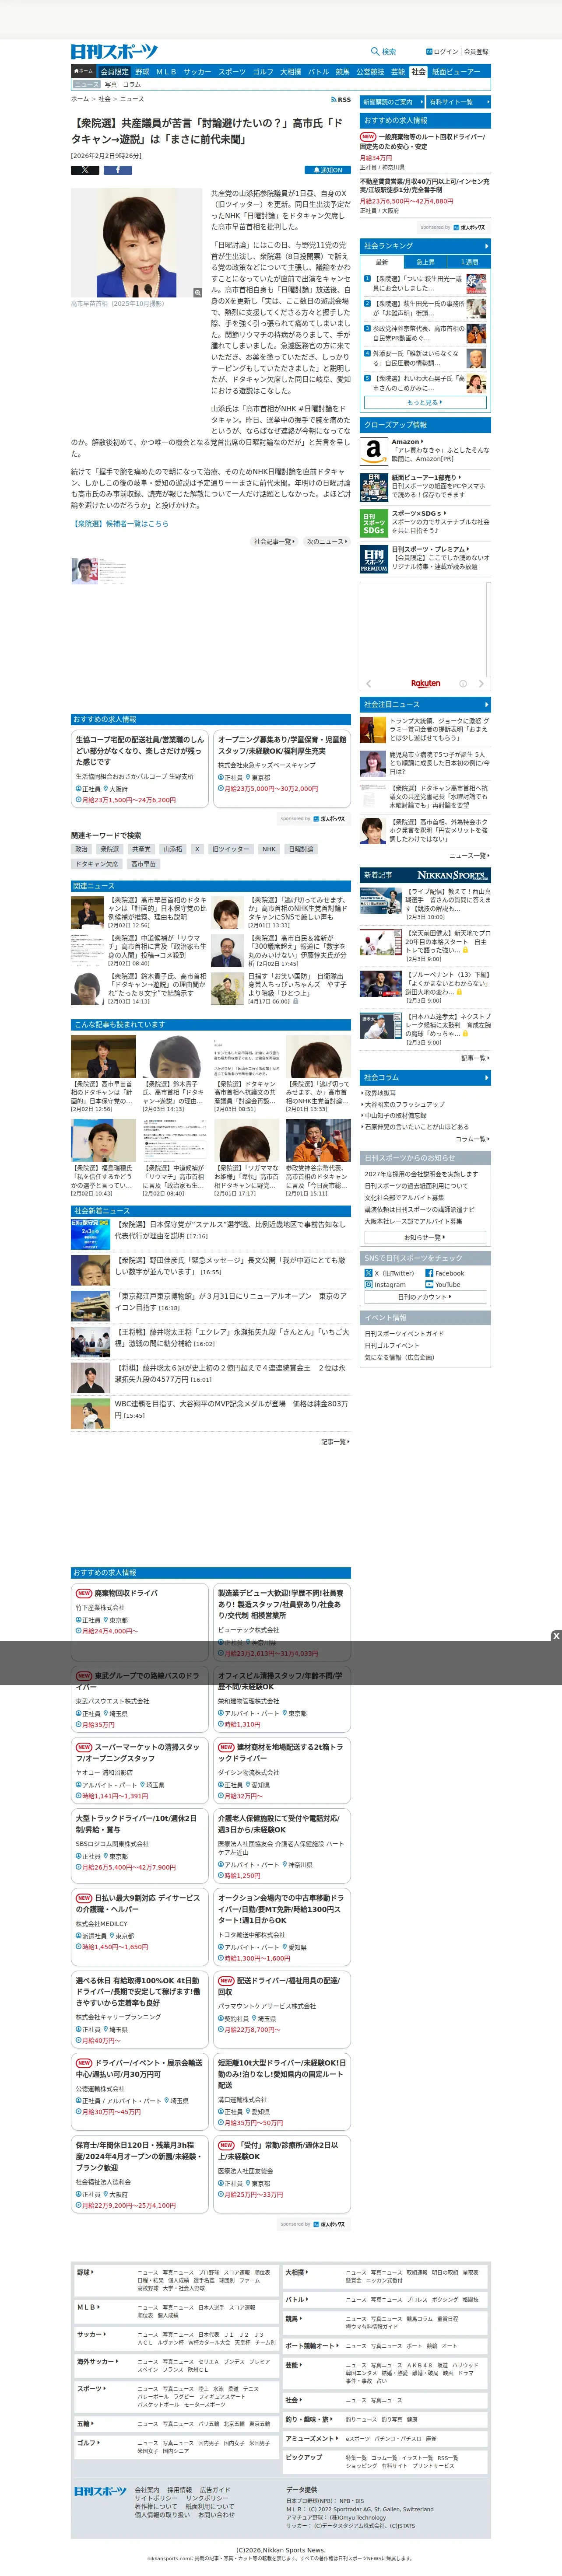Click the Amazon logo in closeup section
The height and width of the screenshot is (2576, 562).
[373, 451]
